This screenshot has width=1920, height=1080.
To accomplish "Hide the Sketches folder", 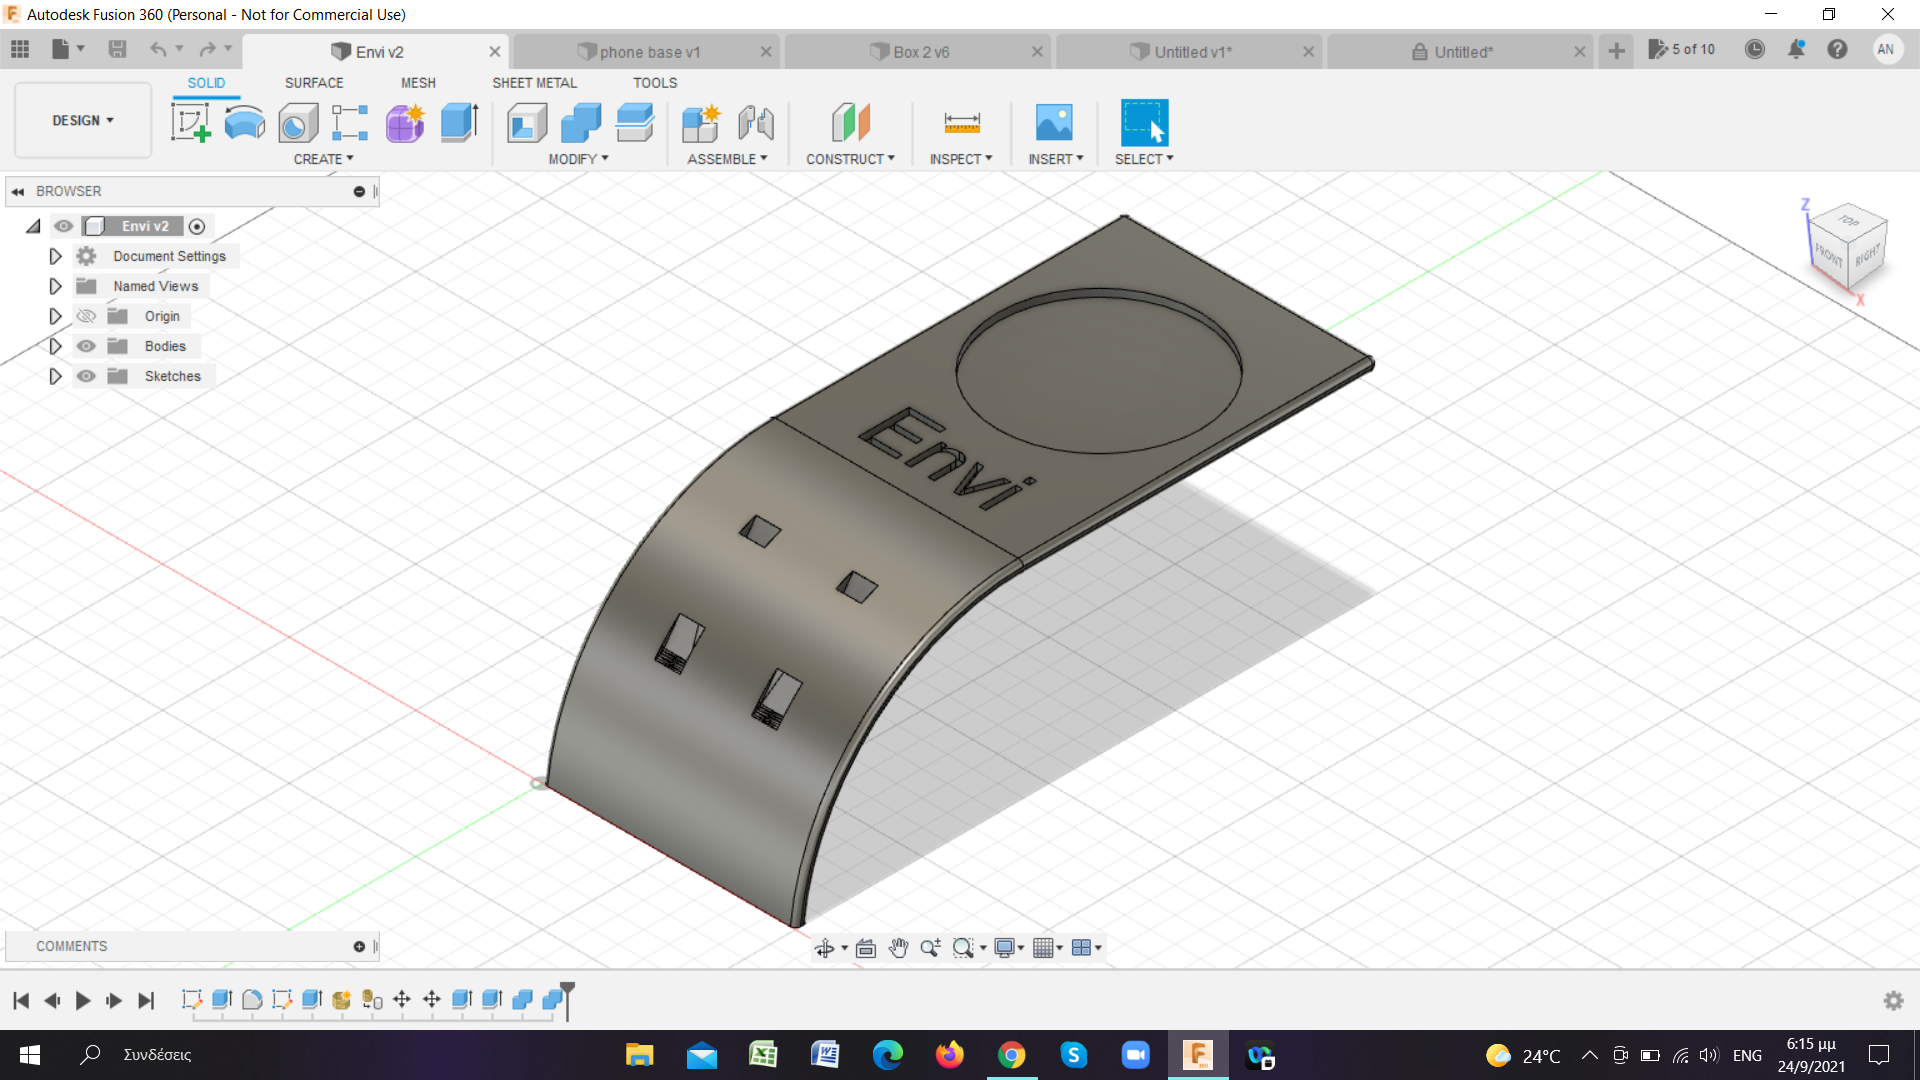I will (x=87, y=376).
